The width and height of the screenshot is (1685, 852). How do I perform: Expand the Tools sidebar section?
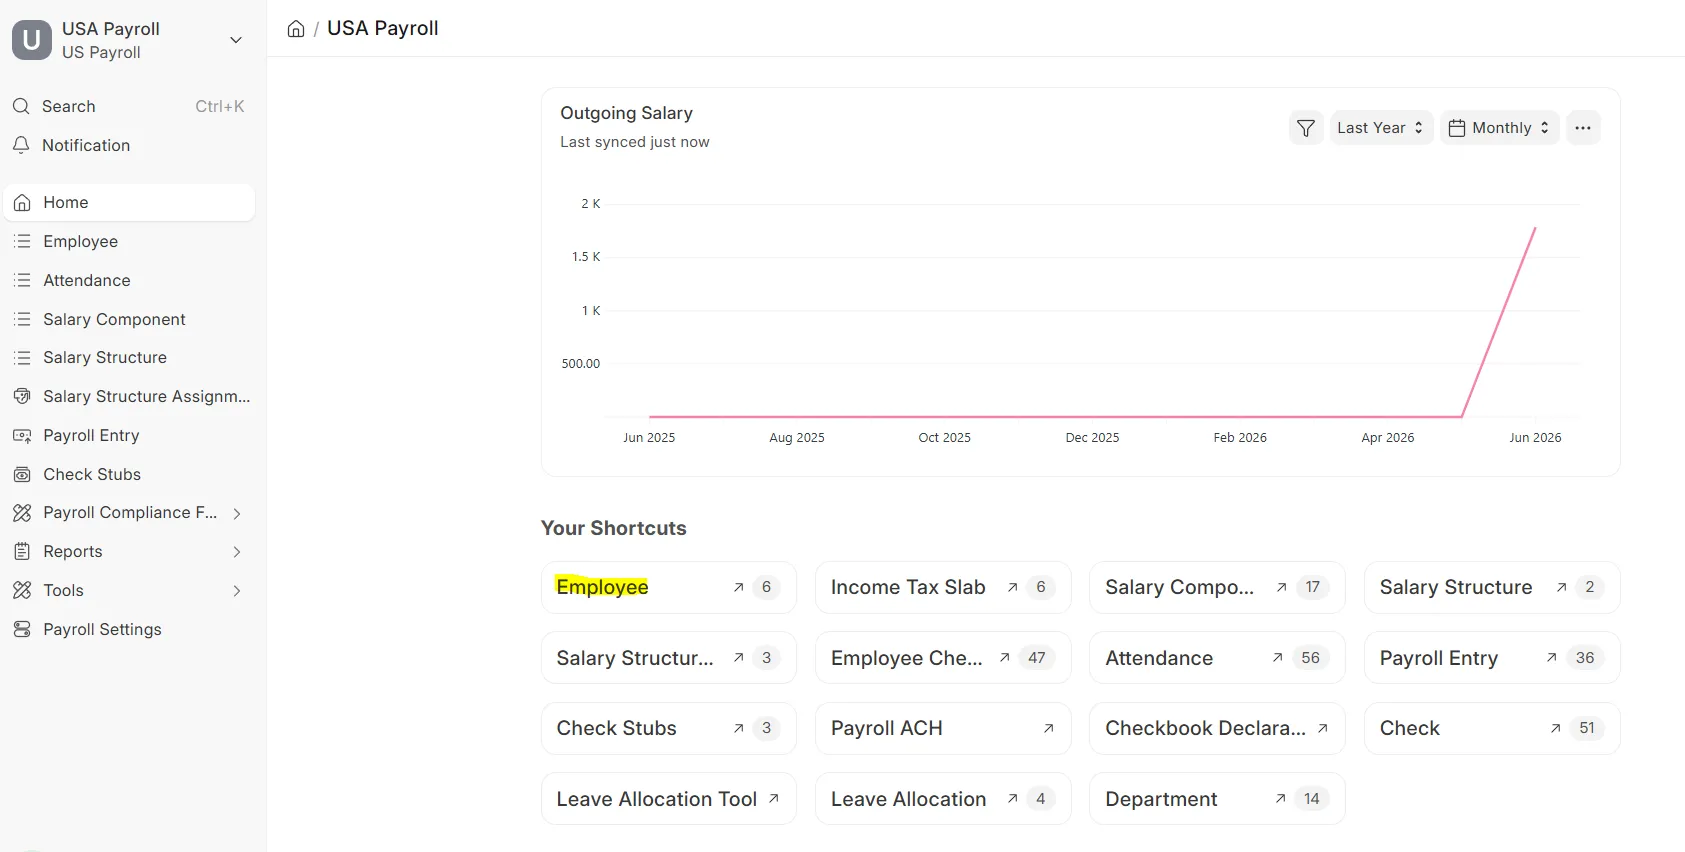tap(129, 591)
